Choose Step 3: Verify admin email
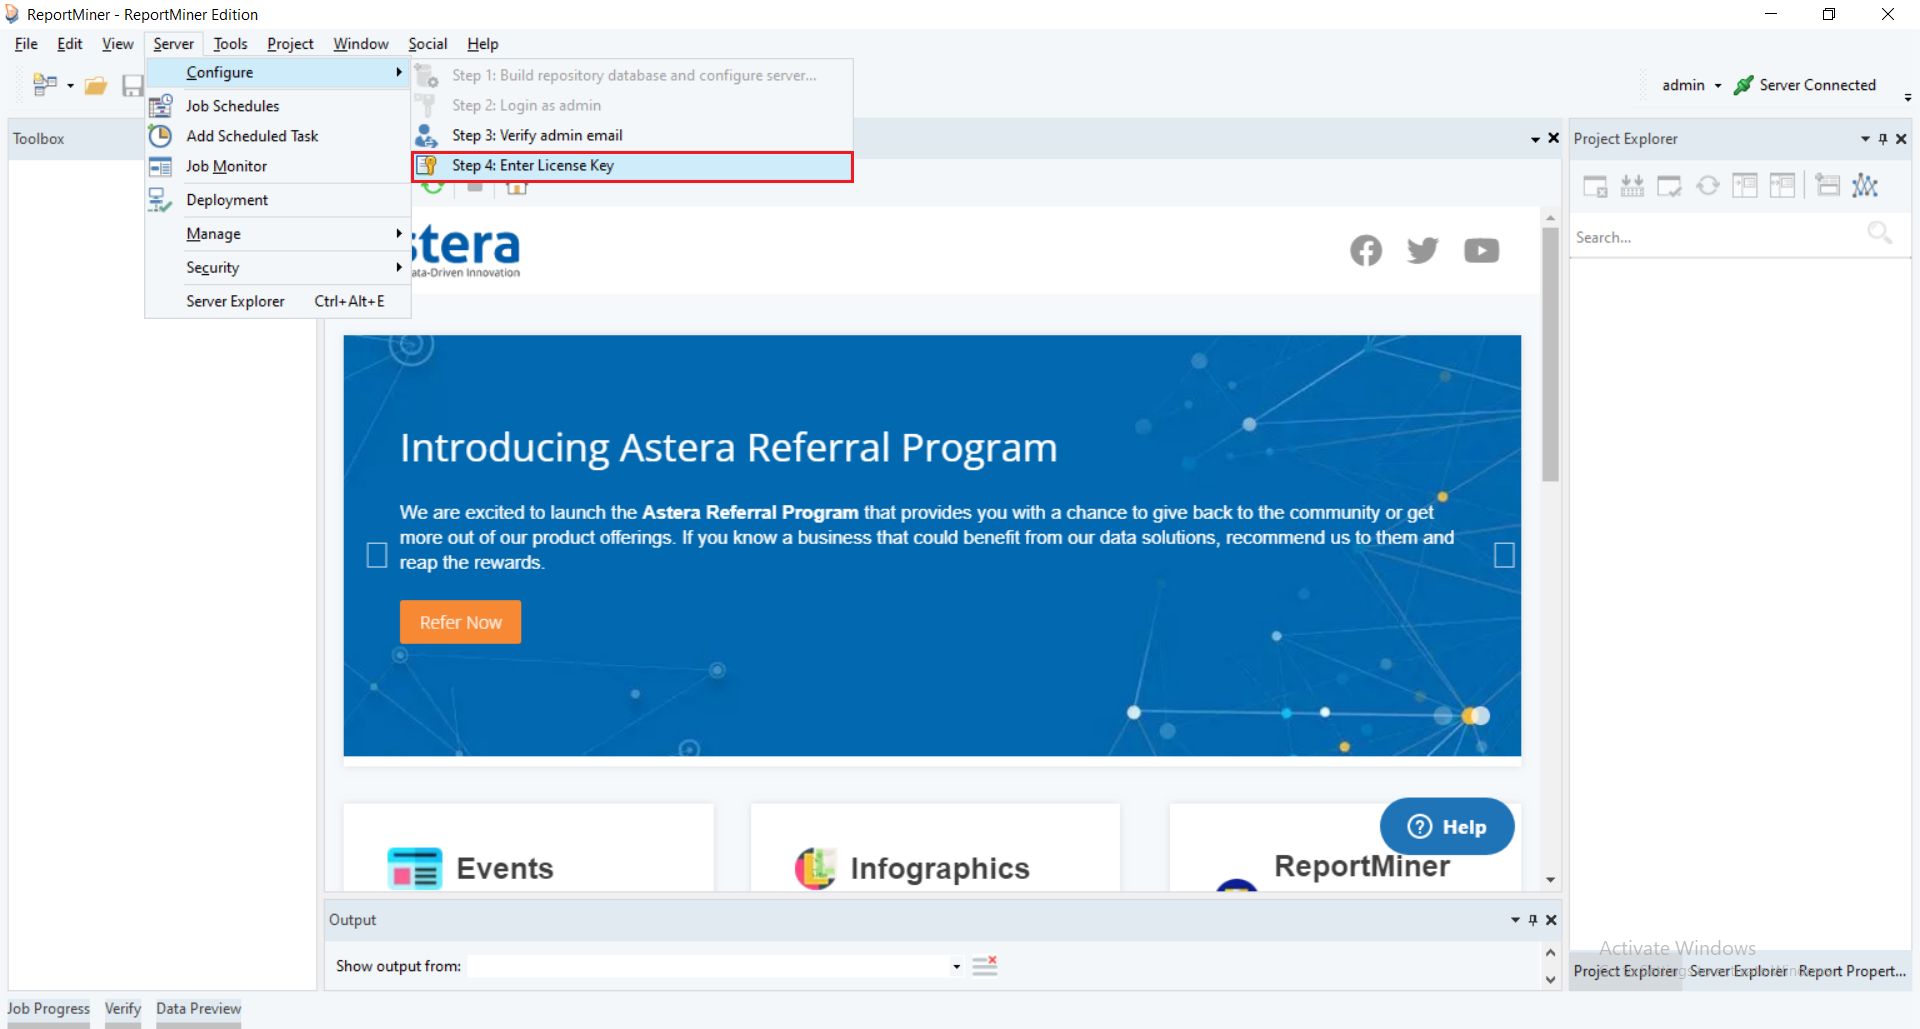This screenshot has height=1029, width=1920. 632,135
